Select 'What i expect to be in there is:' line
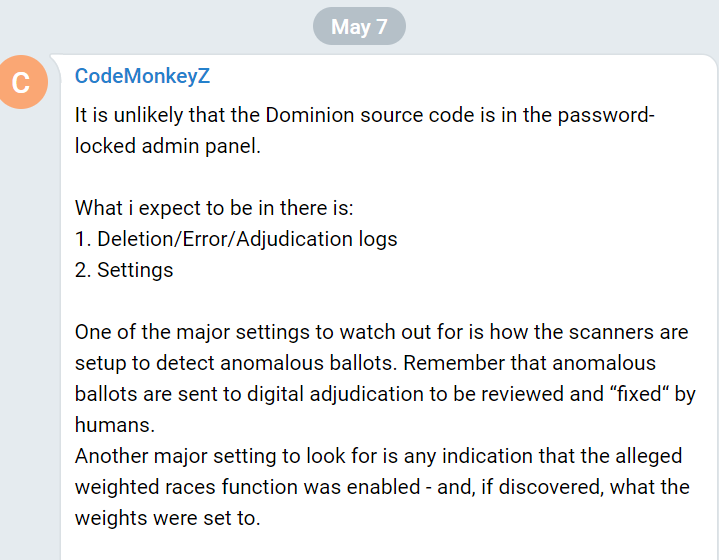This screenshot has width=719, height=560. [x=214, y=208]
